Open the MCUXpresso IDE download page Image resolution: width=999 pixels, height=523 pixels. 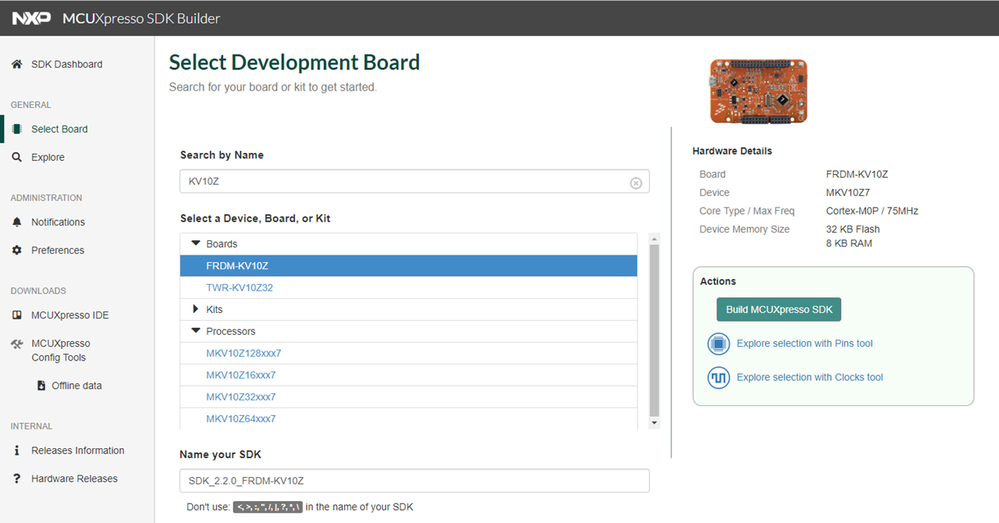tap(70, 315)
